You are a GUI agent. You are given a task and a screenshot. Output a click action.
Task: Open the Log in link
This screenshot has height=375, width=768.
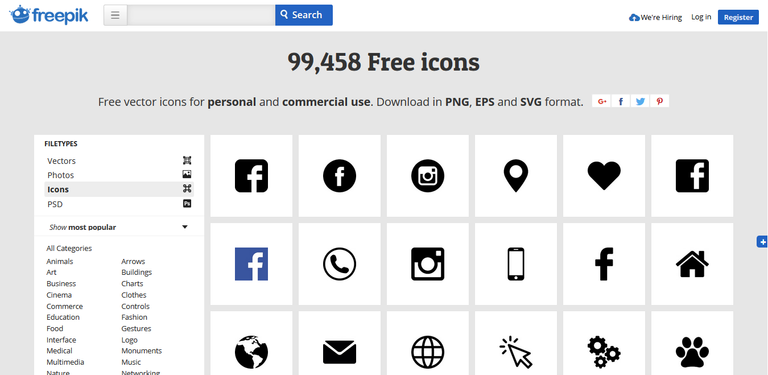[x=701, y=17]
